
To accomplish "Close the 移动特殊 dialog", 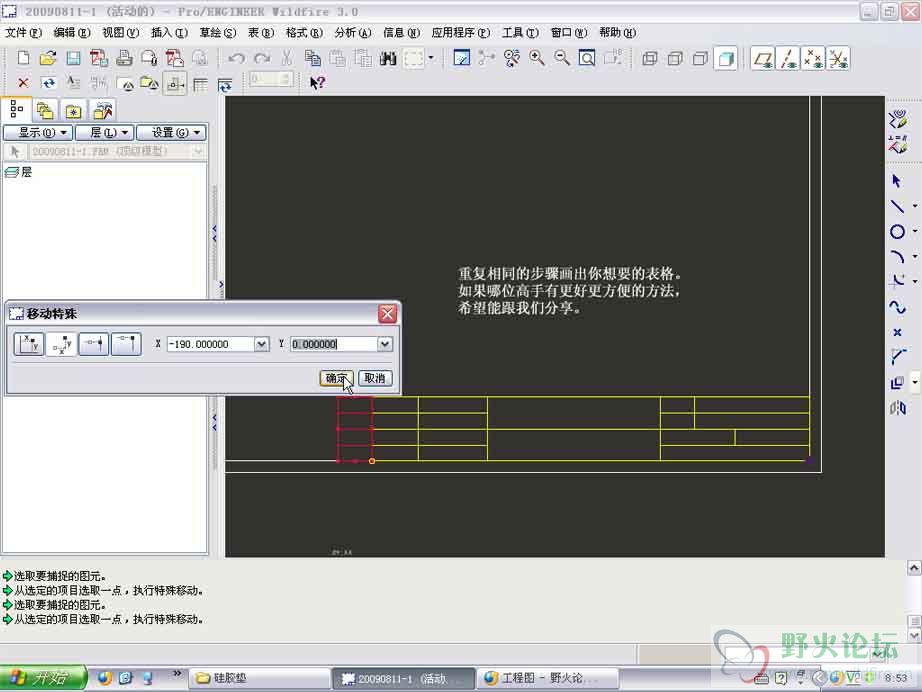I will pos(387,313).
